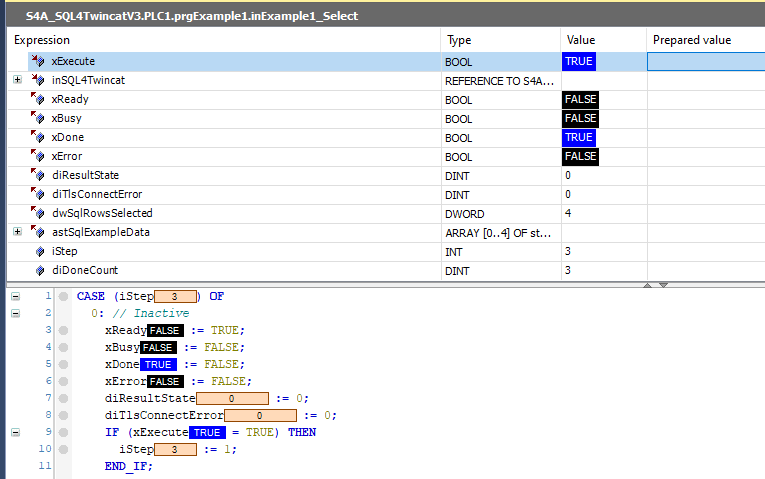Click the dwSqlRowsSelected variable icon
Viewport: 765px width, 479px height.
(x=38, y=213)
